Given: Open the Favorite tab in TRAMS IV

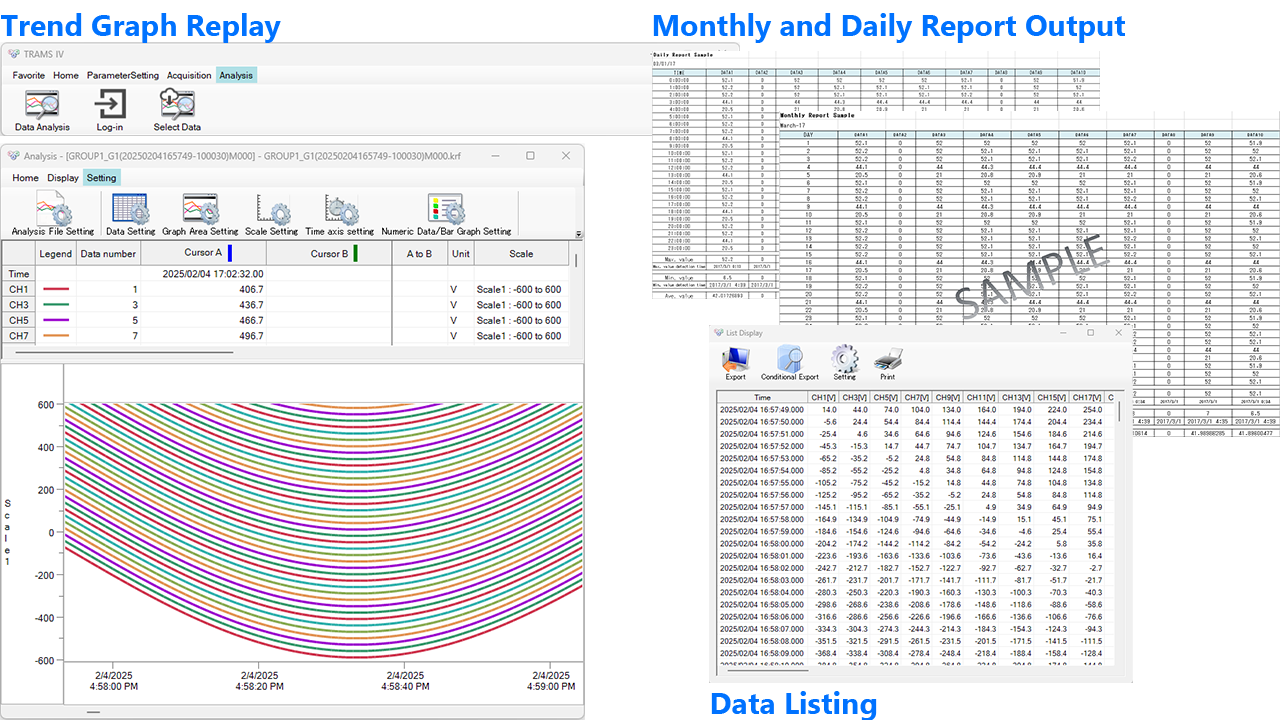Looking at the screenshot, I should tap(29, 75).
